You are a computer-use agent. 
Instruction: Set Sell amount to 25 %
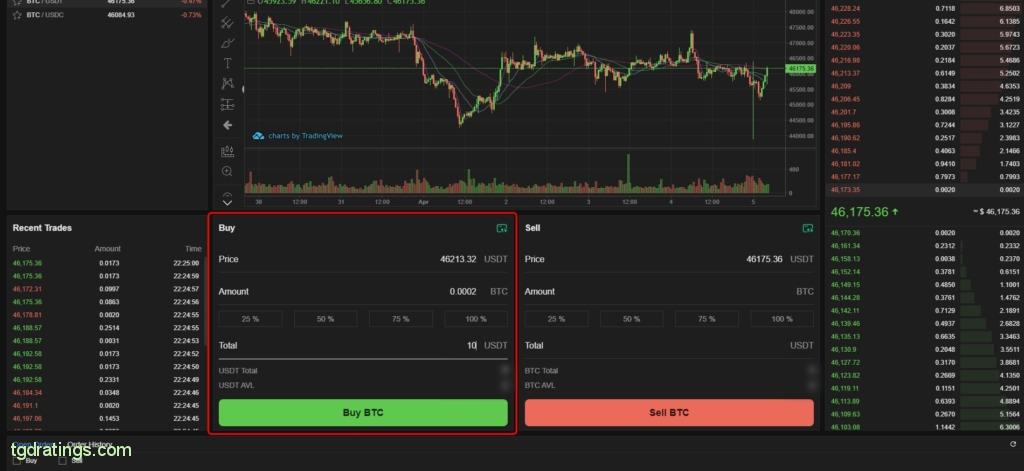tap(557, 319)
